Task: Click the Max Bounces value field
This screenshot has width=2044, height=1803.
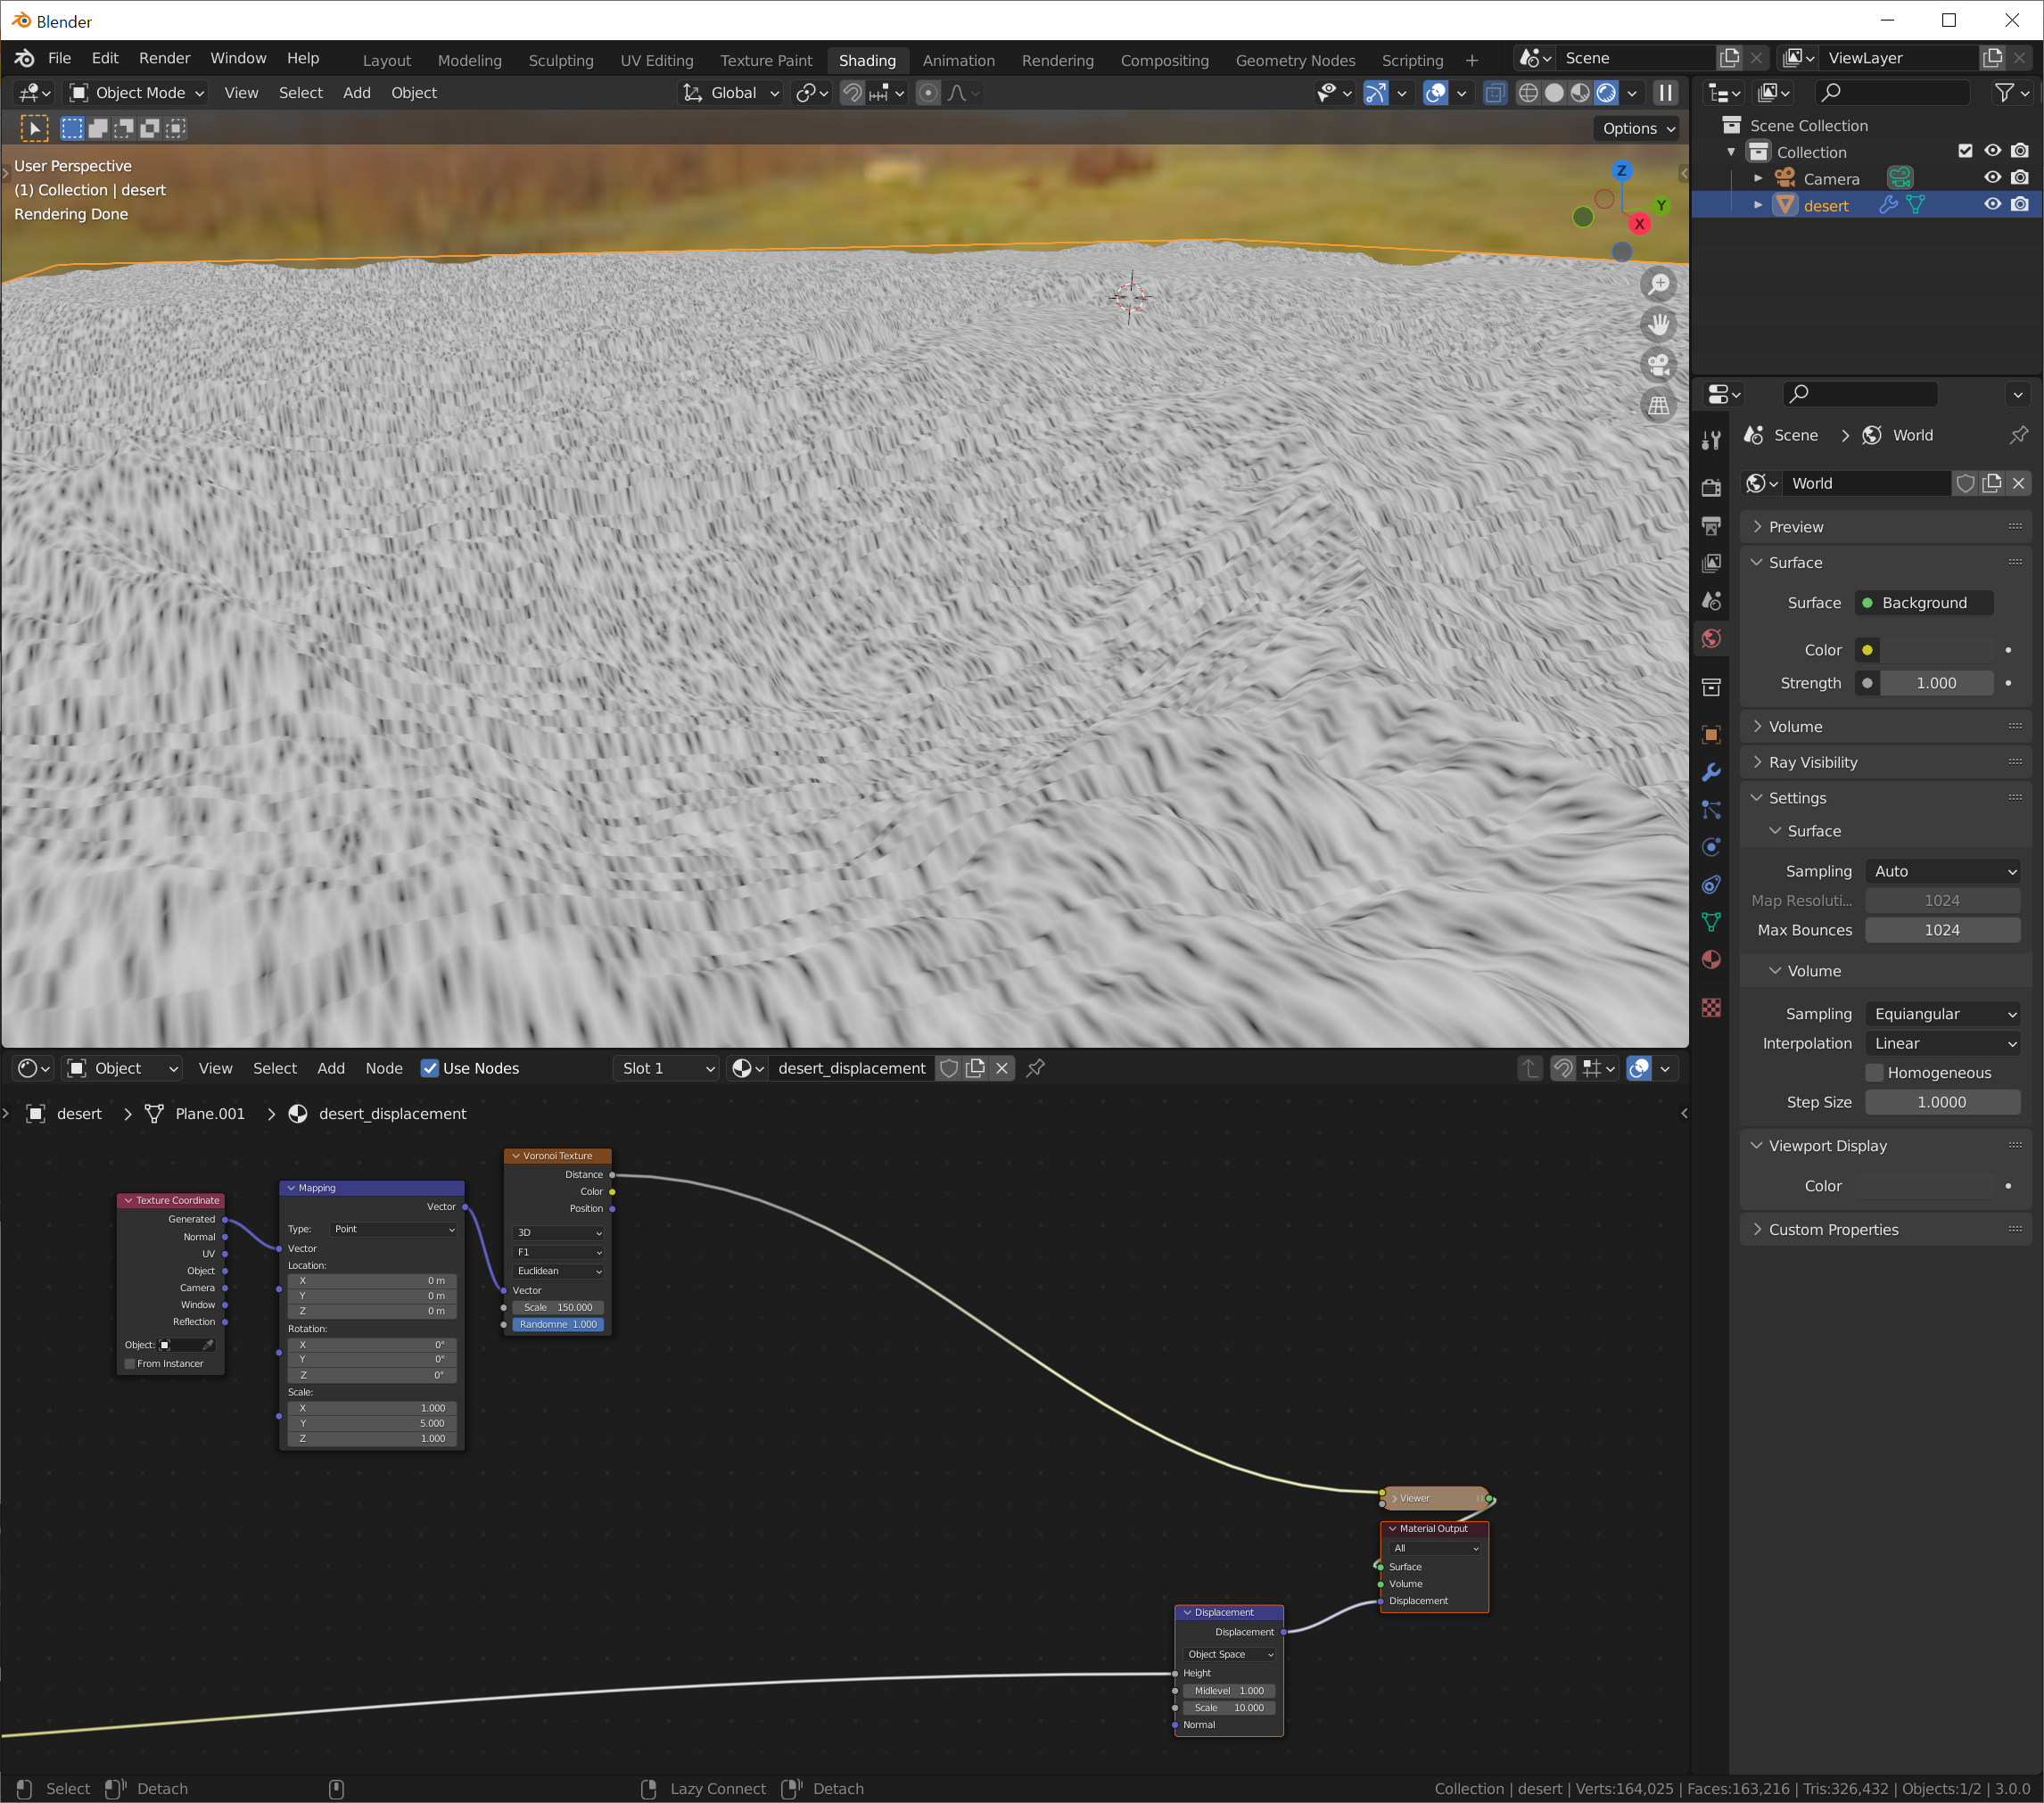Action: pos(1941,930)
